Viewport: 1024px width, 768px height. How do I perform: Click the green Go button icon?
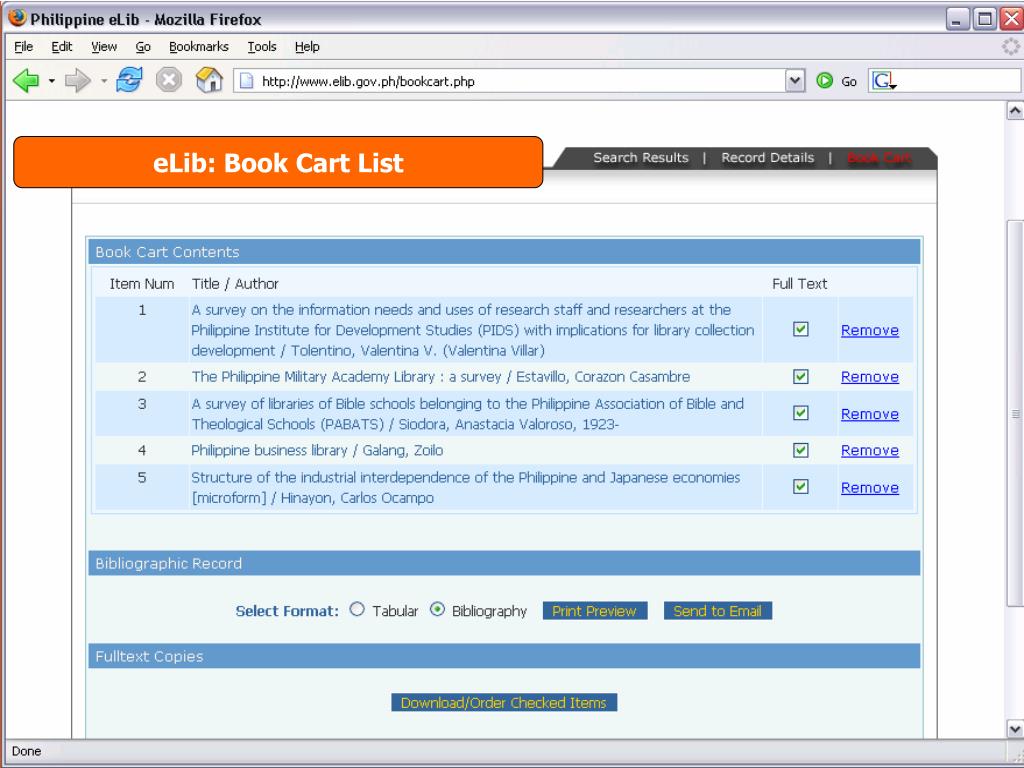825,81
